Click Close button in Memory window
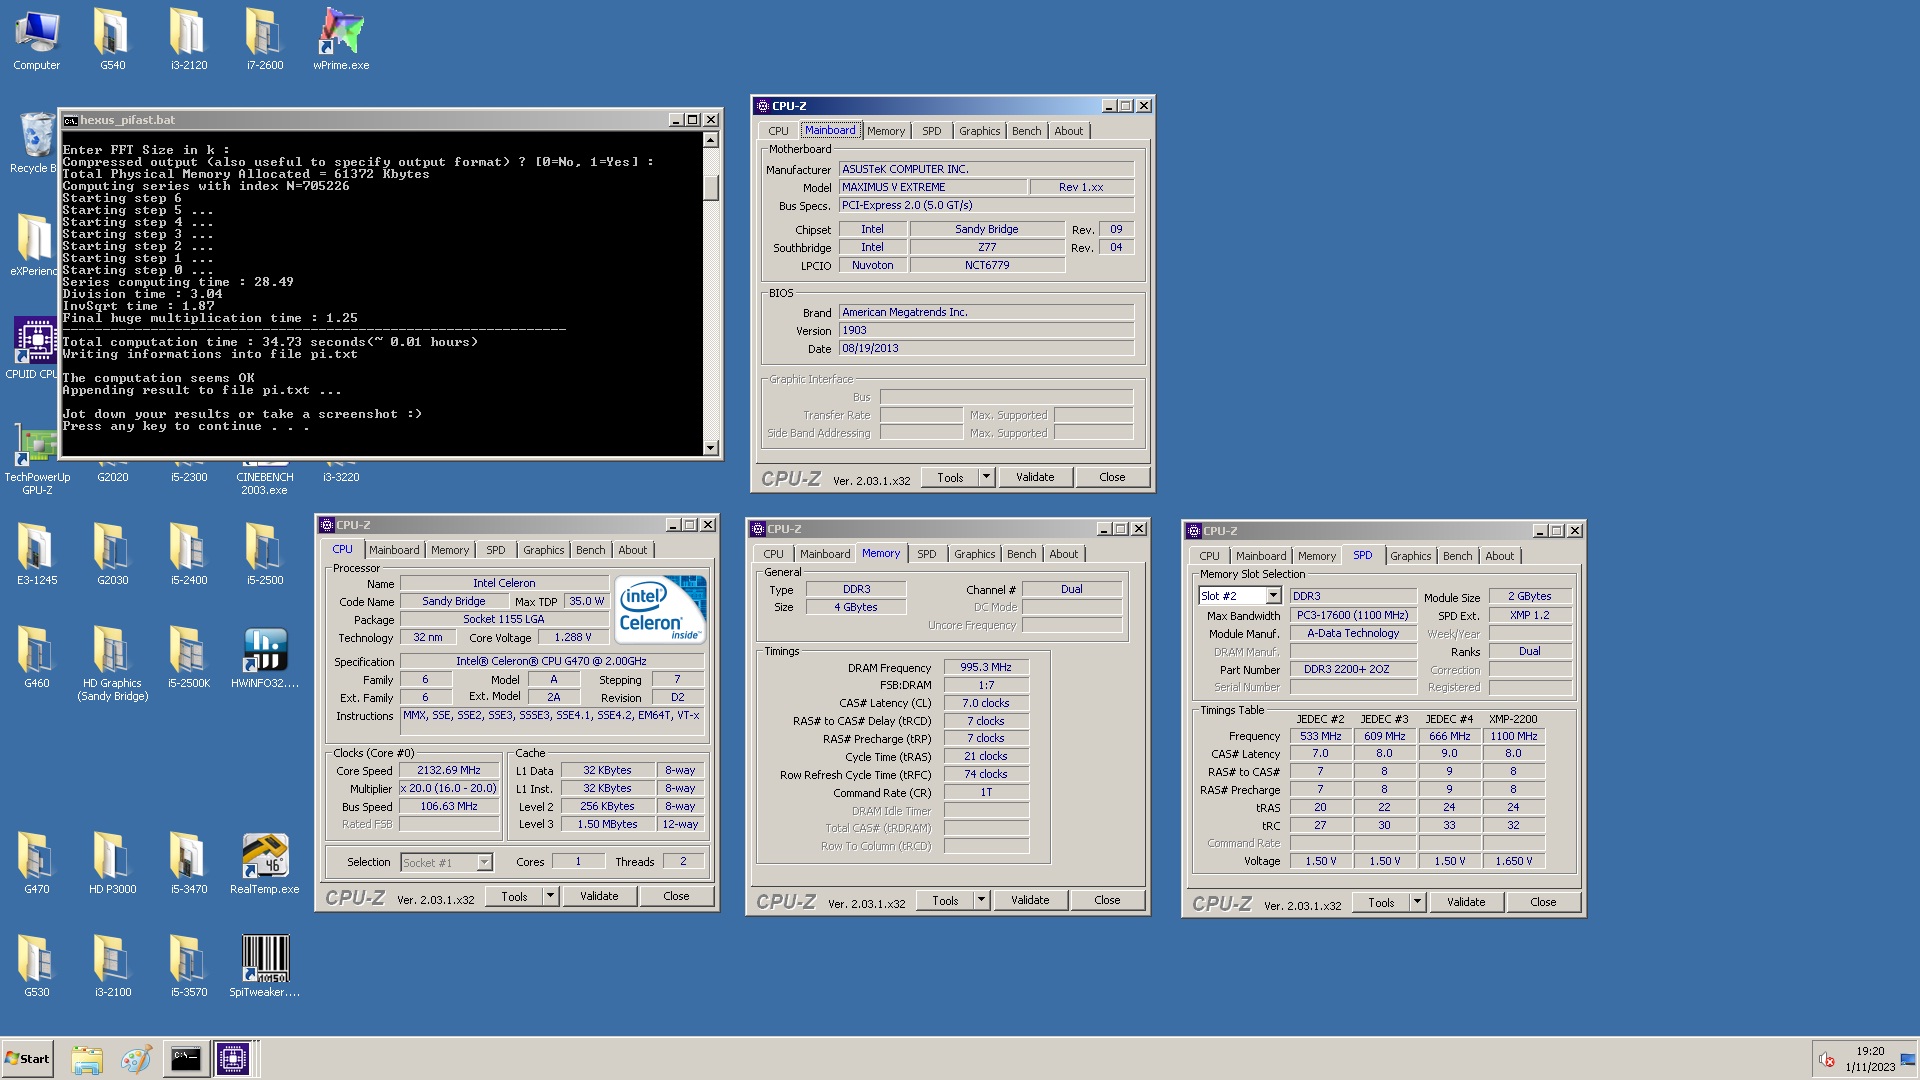 [x=1107, y=900]
